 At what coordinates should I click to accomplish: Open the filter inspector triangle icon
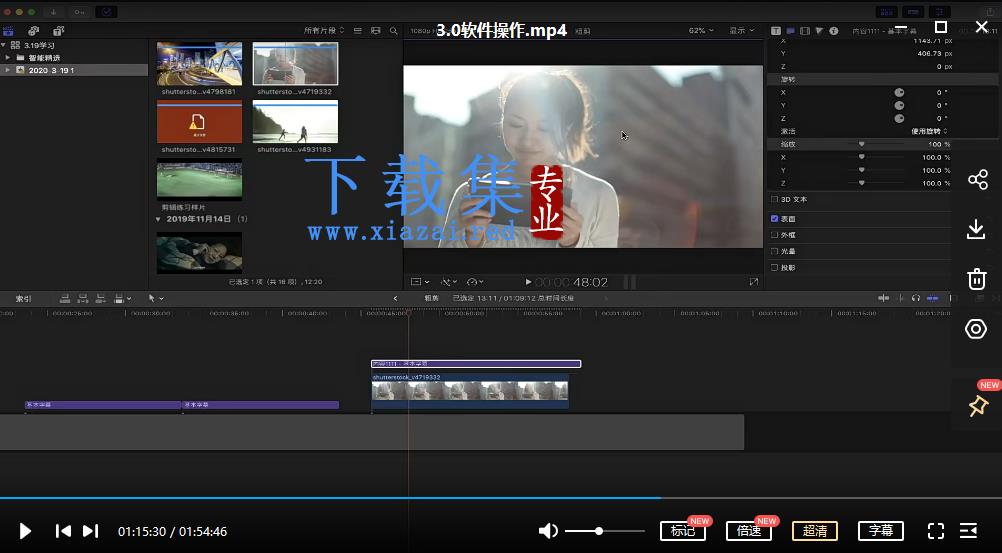tap(819, 31)
